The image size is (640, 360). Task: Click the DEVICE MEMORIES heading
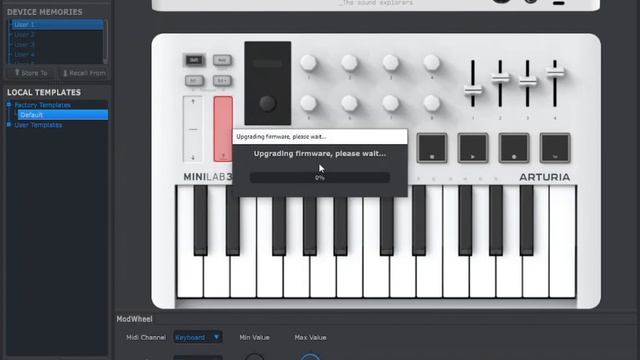[x=44, y=12]
